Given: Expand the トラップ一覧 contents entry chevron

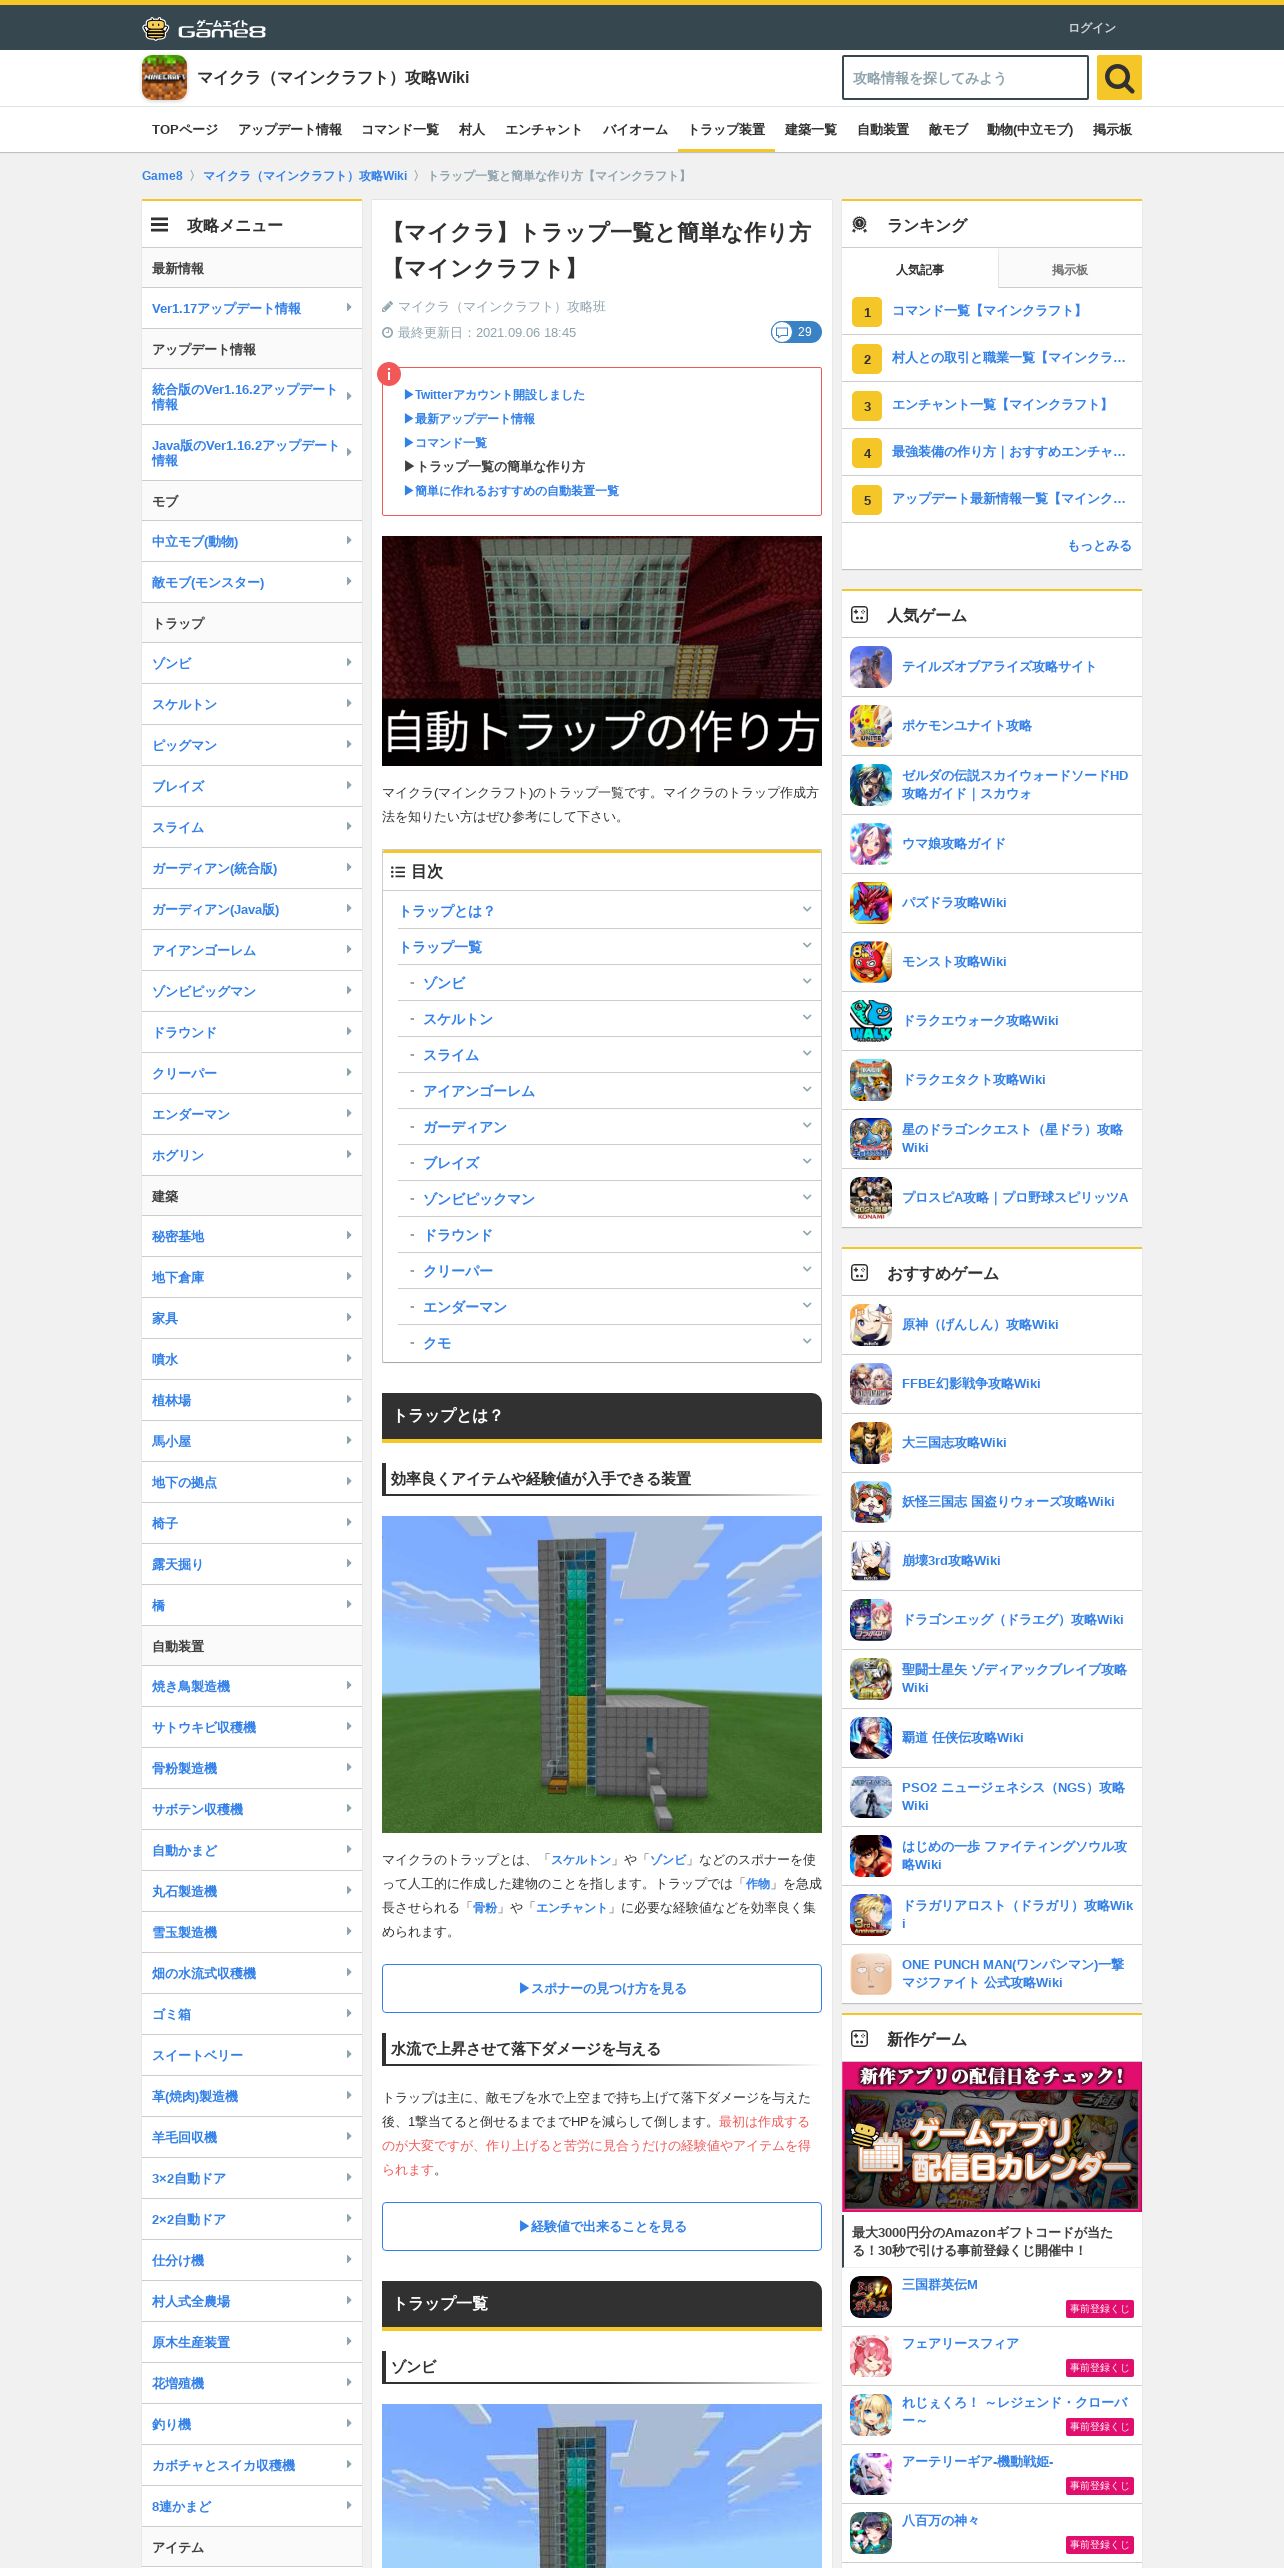Looking at the screenshot, I should [806, 945].
